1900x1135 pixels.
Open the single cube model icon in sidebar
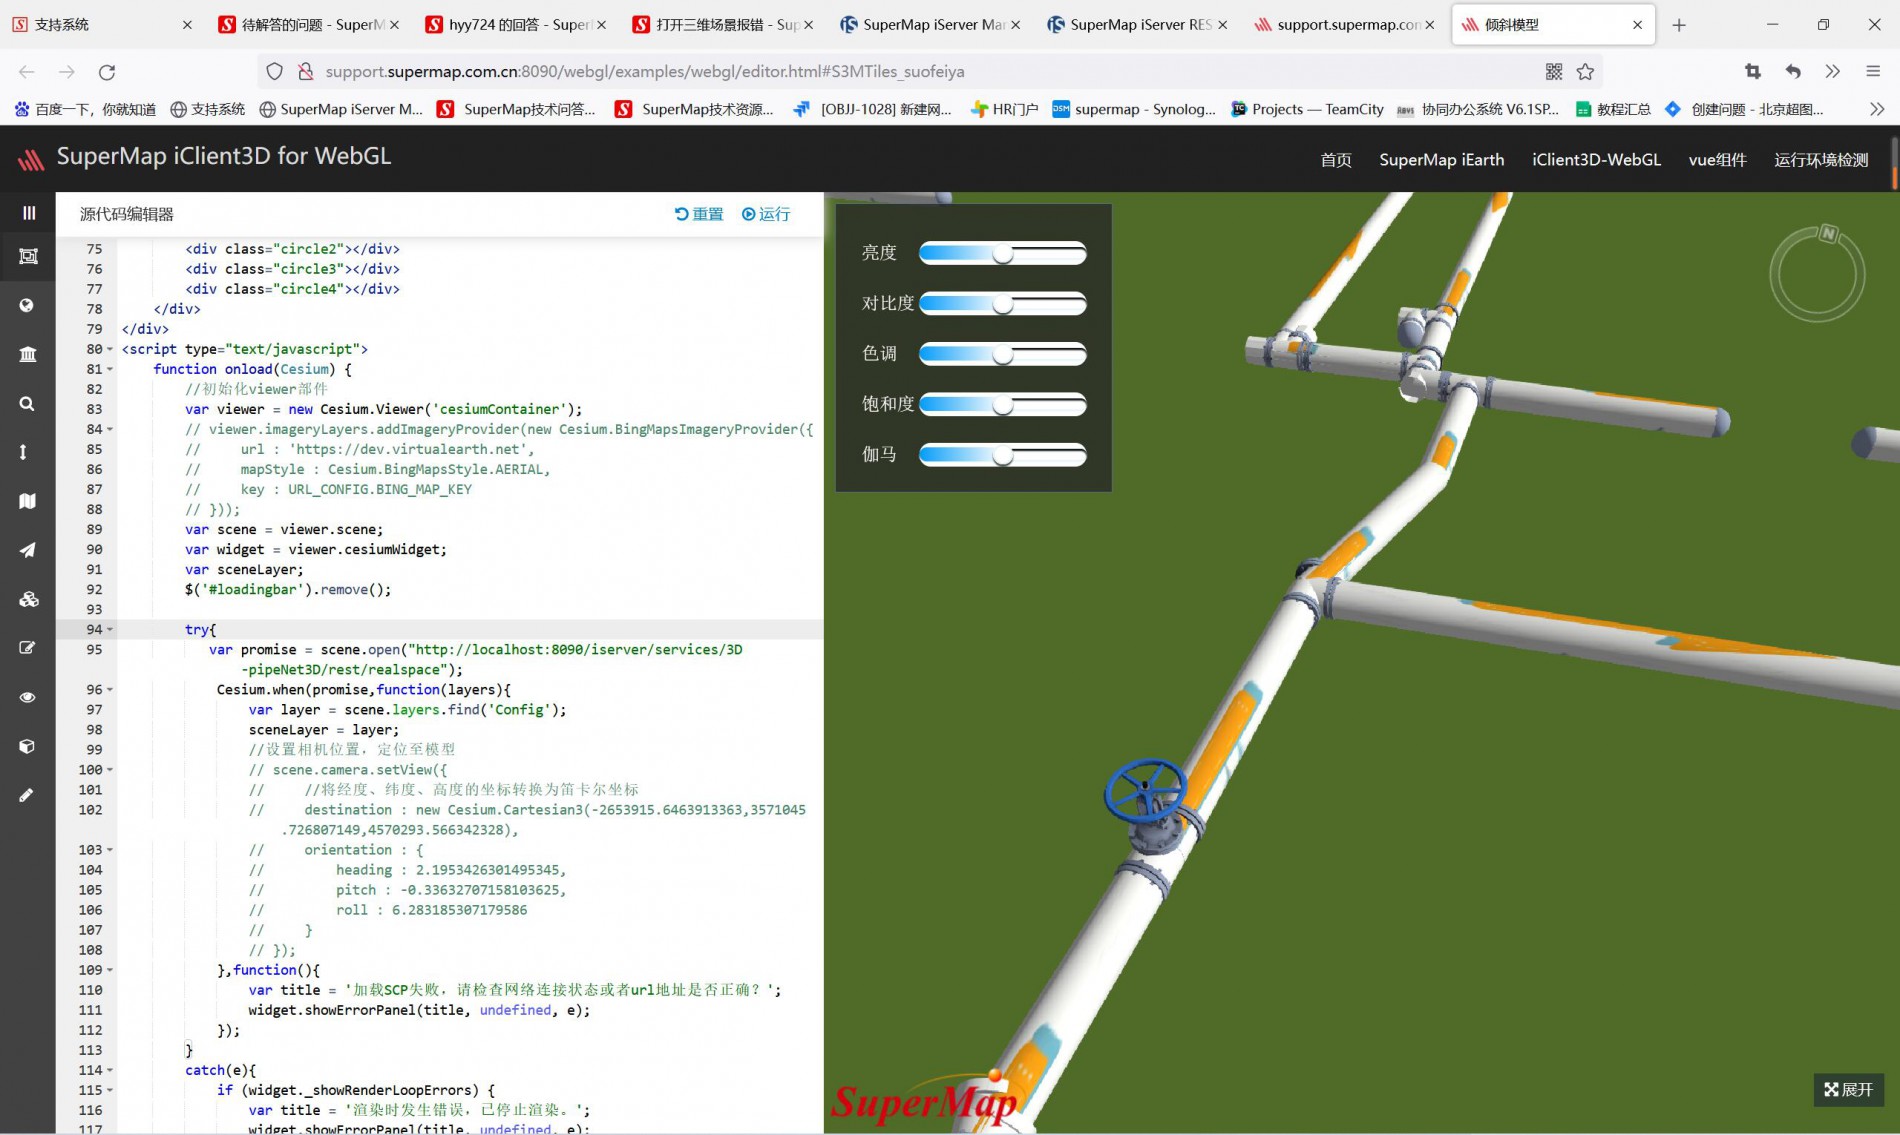[x=27, y=746]
